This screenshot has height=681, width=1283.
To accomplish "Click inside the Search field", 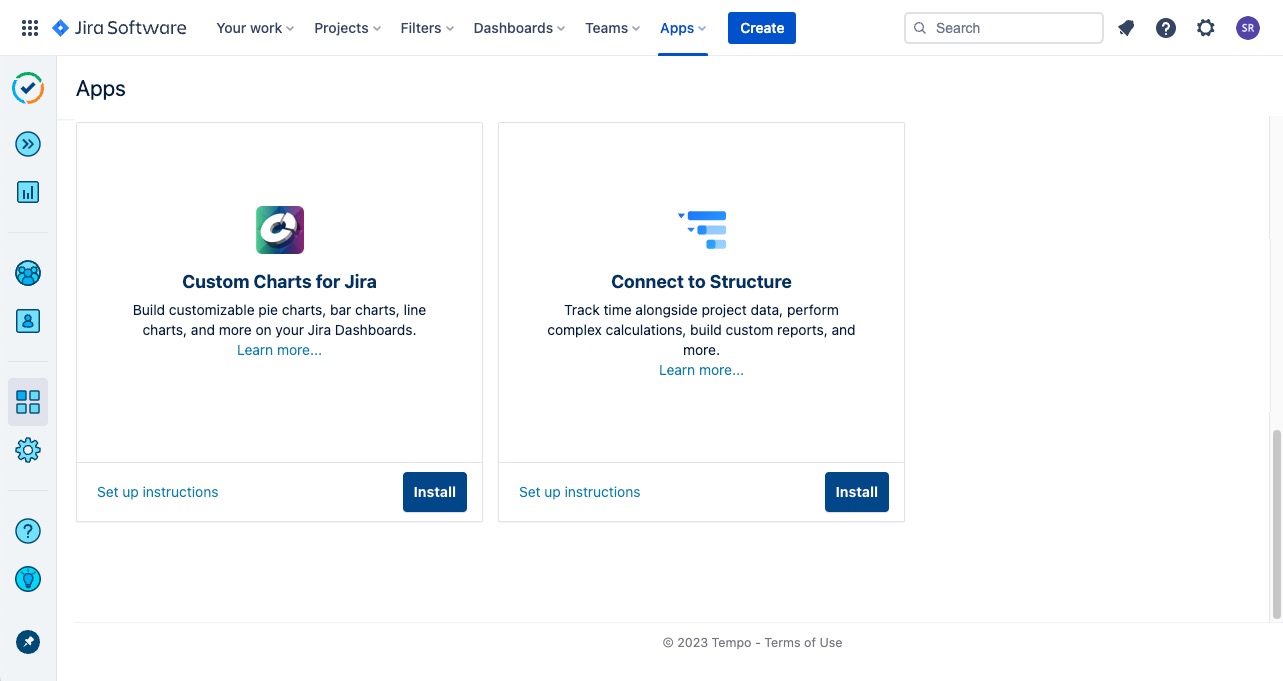I will (1003, 28).
